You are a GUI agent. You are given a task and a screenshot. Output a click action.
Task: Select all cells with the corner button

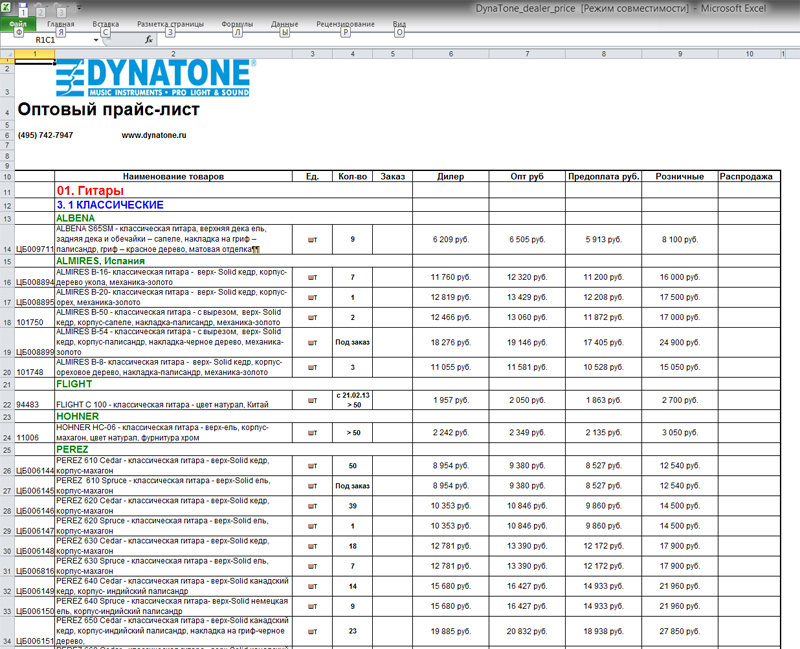pyautogui.click(x=7, y=54)
